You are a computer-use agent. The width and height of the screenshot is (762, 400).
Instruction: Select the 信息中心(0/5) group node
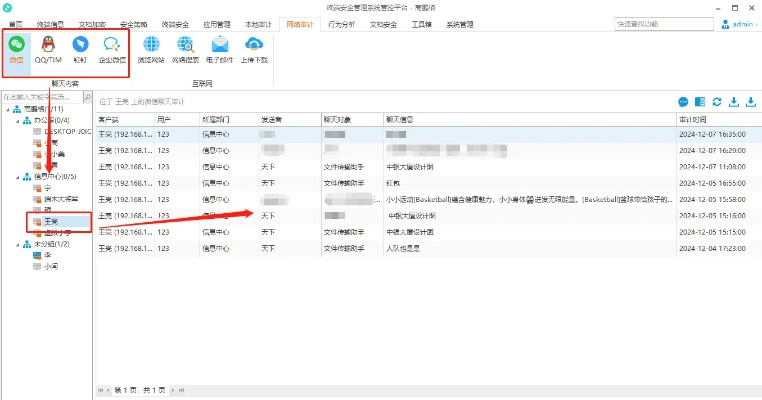[x=55, y=177]
